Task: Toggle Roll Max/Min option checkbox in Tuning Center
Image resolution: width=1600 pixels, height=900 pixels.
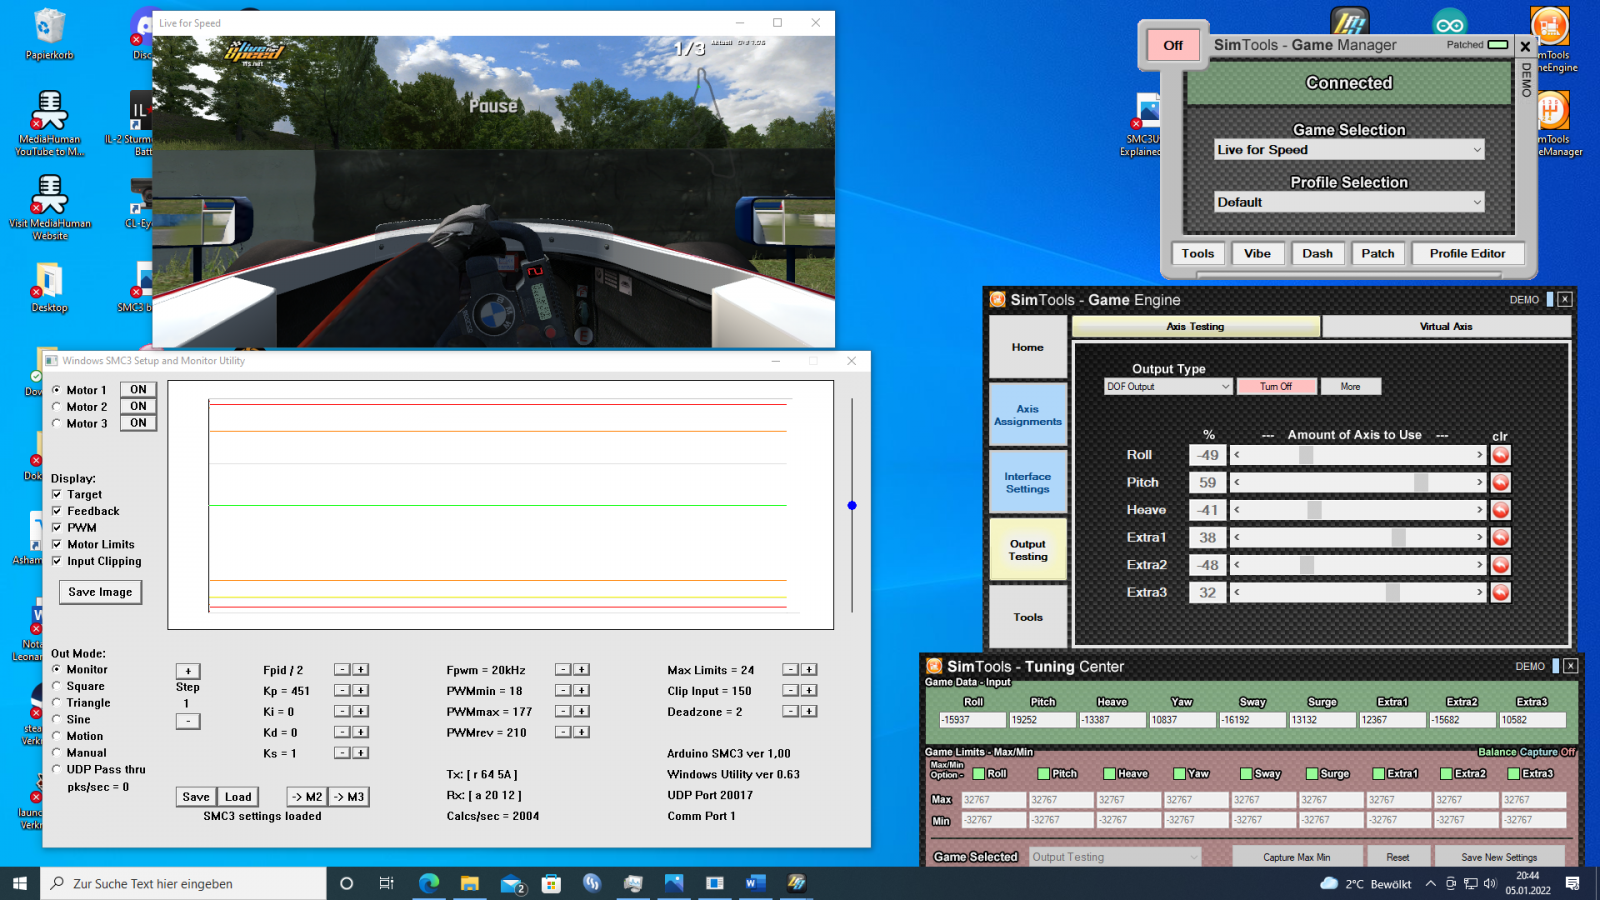Action: 979,774
